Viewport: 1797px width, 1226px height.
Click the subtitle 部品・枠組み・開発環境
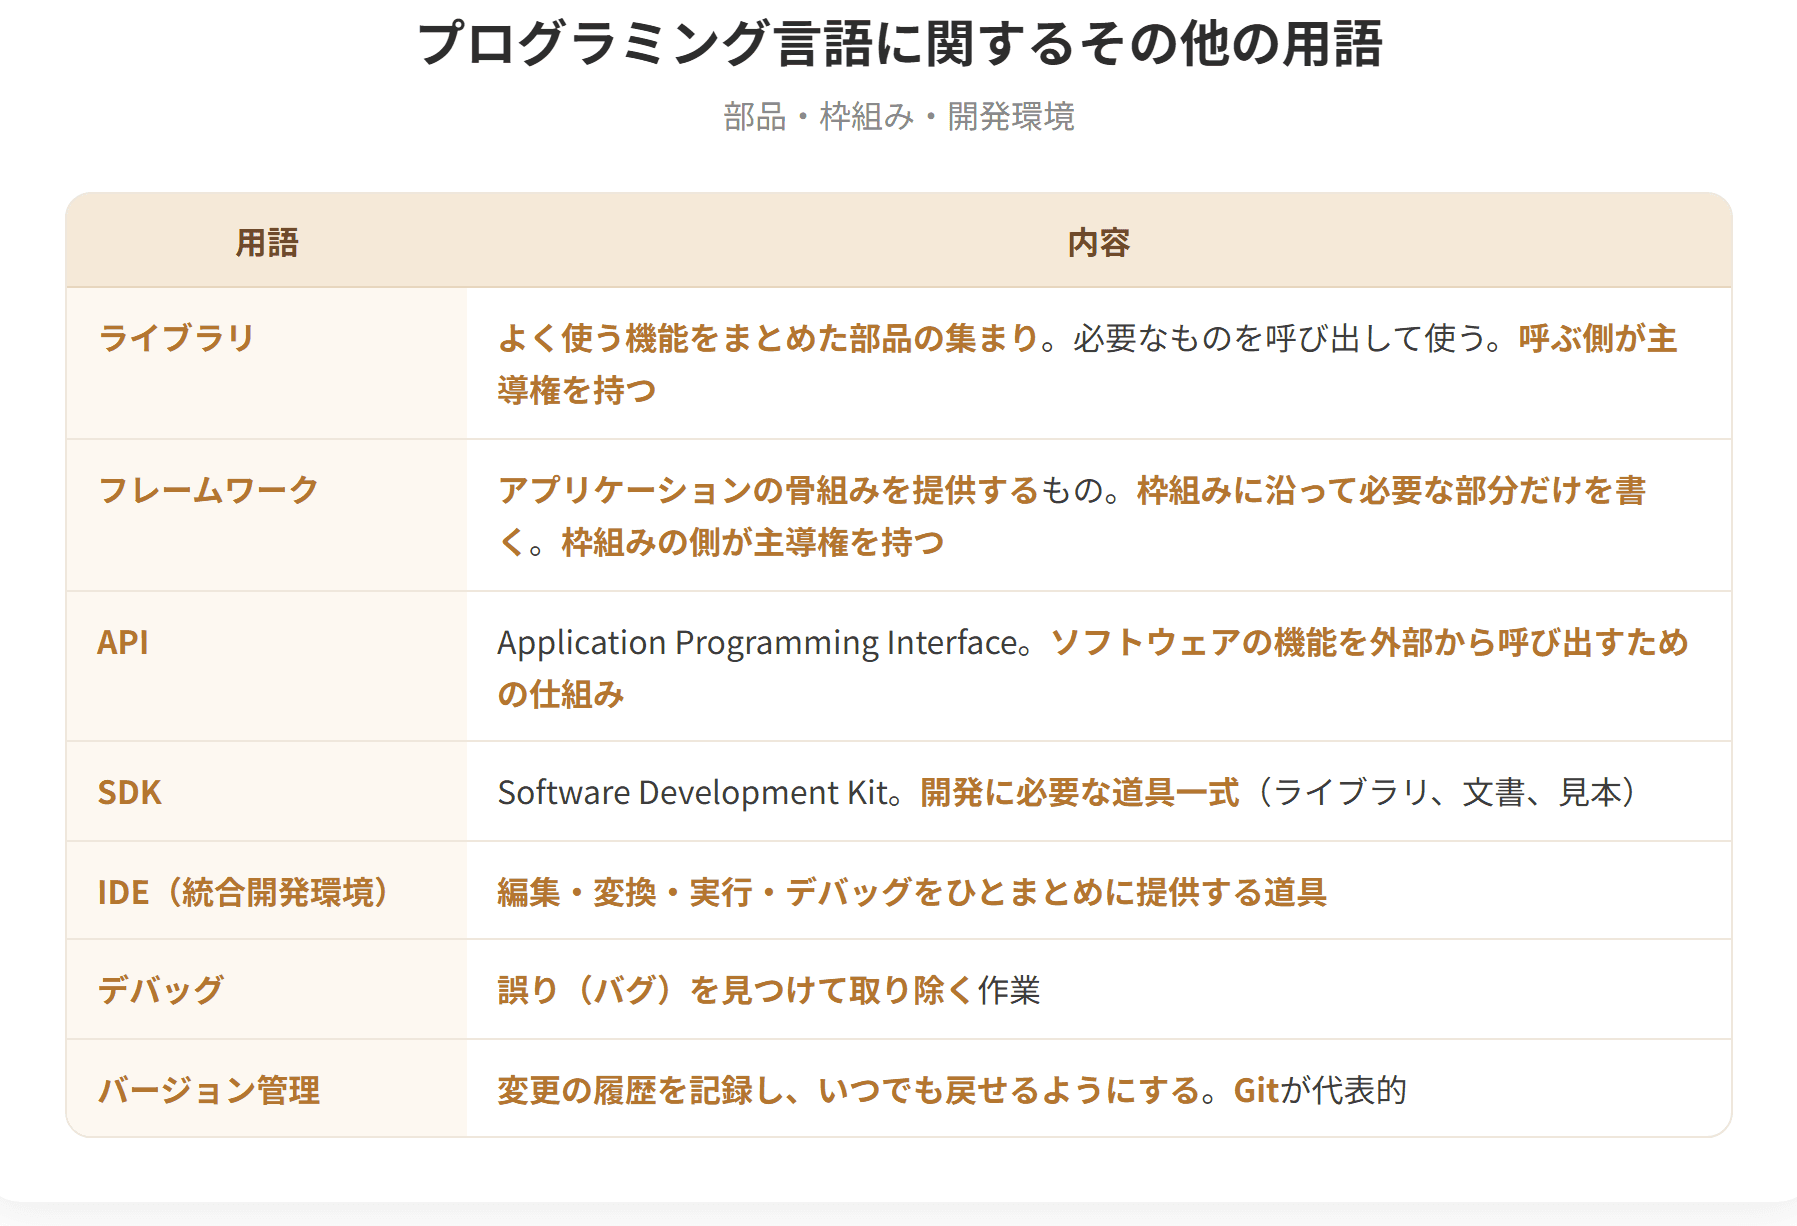click(x=899, y=117)
